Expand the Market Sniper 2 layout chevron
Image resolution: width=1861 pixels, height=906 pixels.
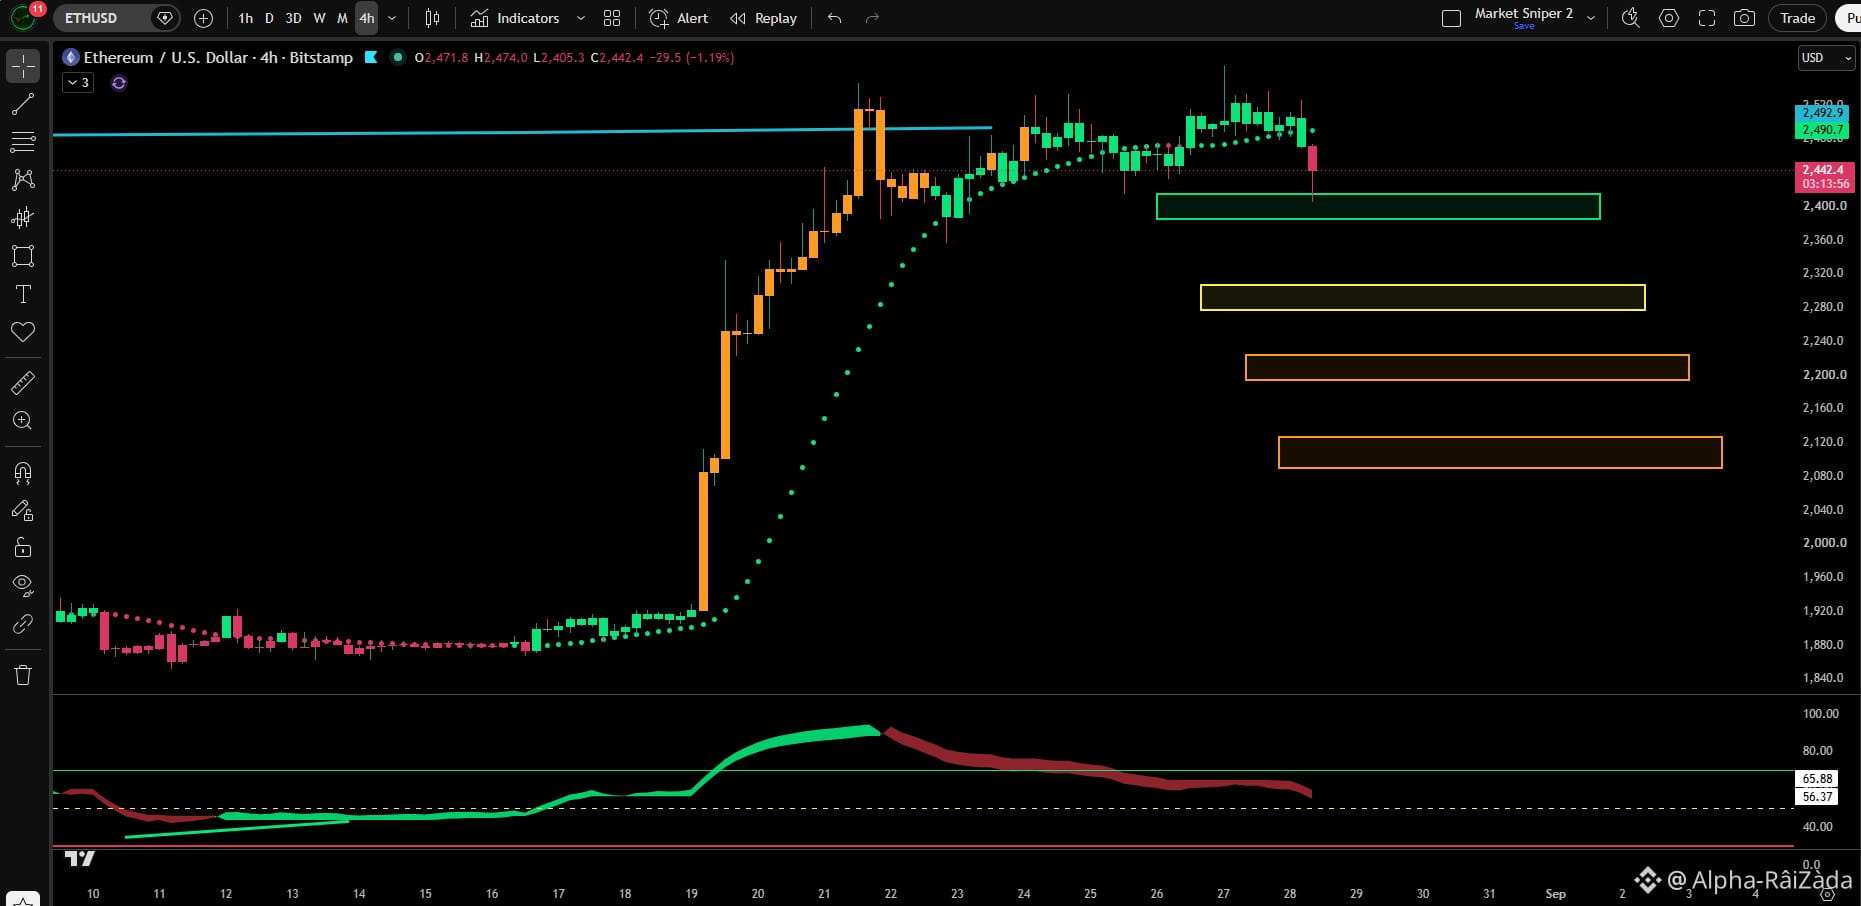coord(1591,18)
